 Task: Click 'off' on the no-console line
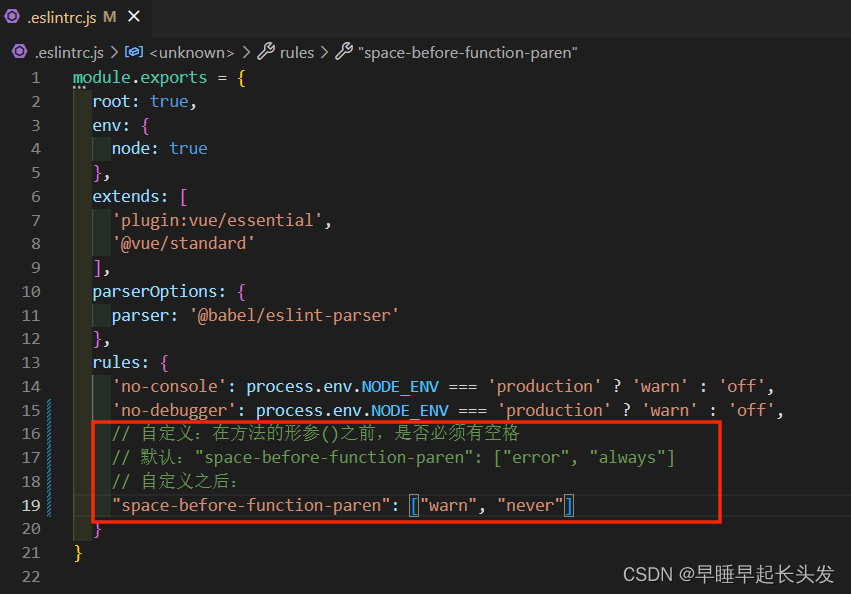click(x=742, y=387)
